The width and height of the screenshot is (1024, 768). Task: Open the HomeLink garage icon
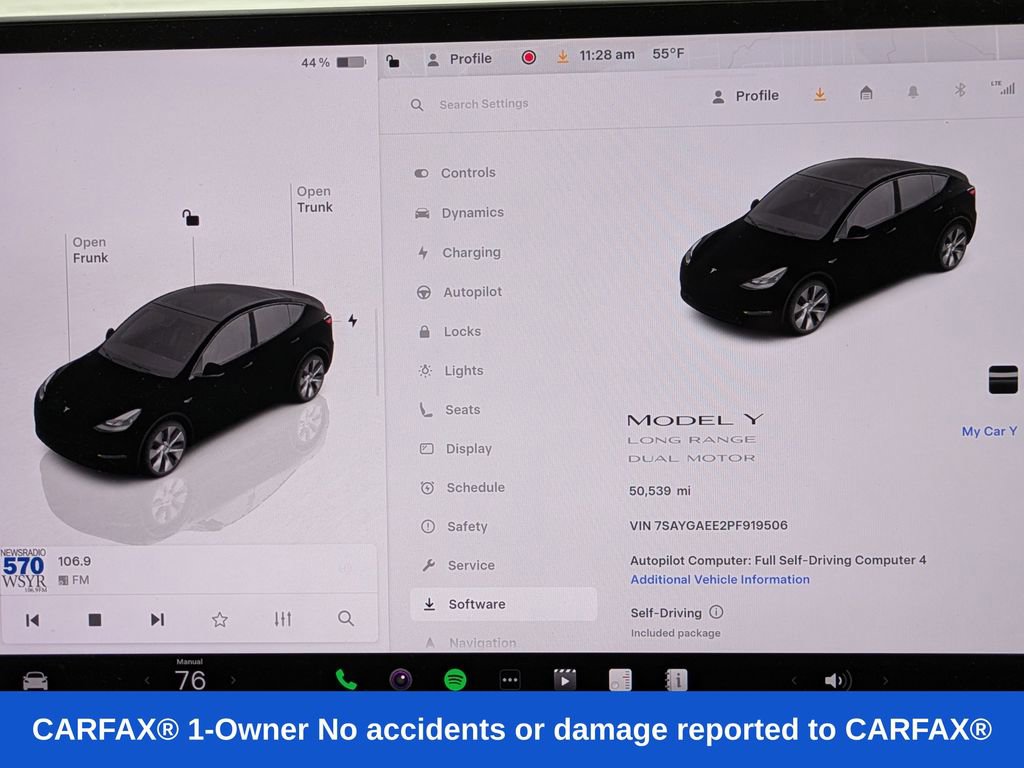tap(866, 93)
